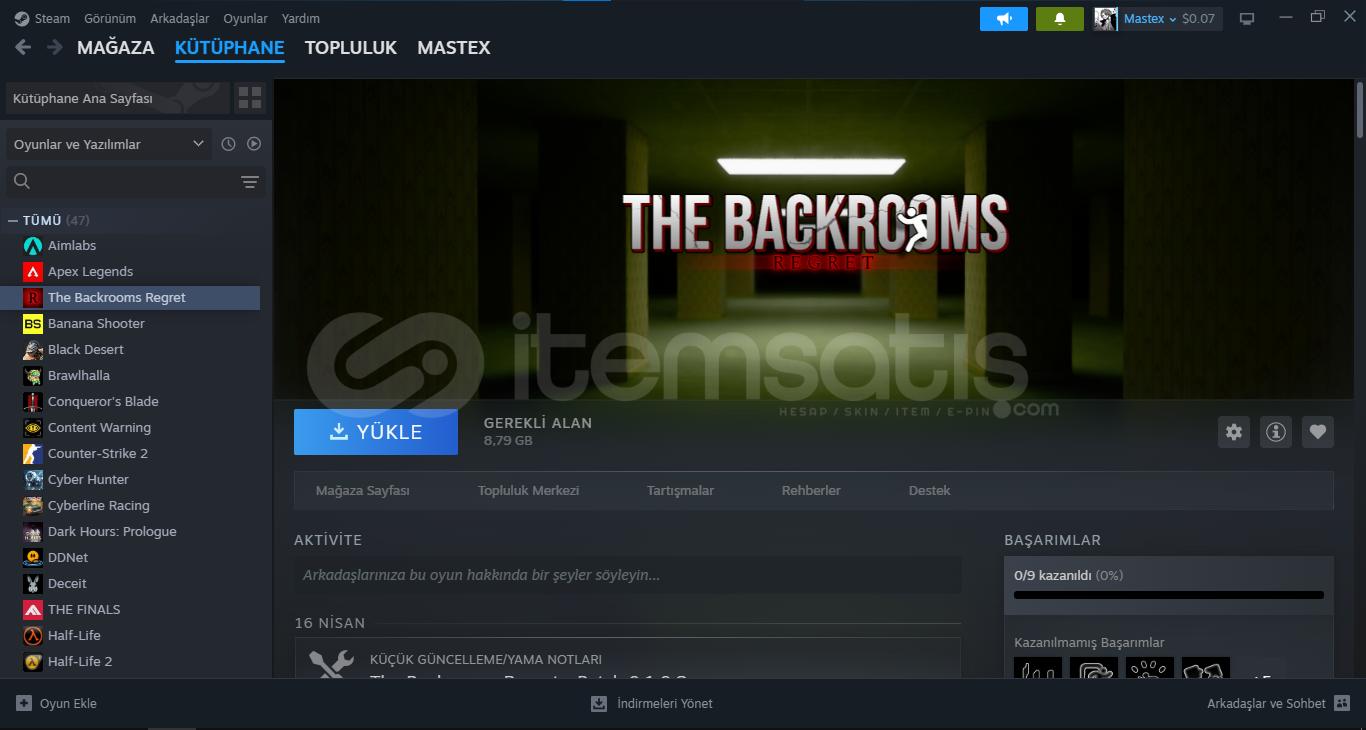The image size is (1366, 730).
Task: Go to the MAĞAZA tab
Action: pyautogui.click(x=116, y=47)
